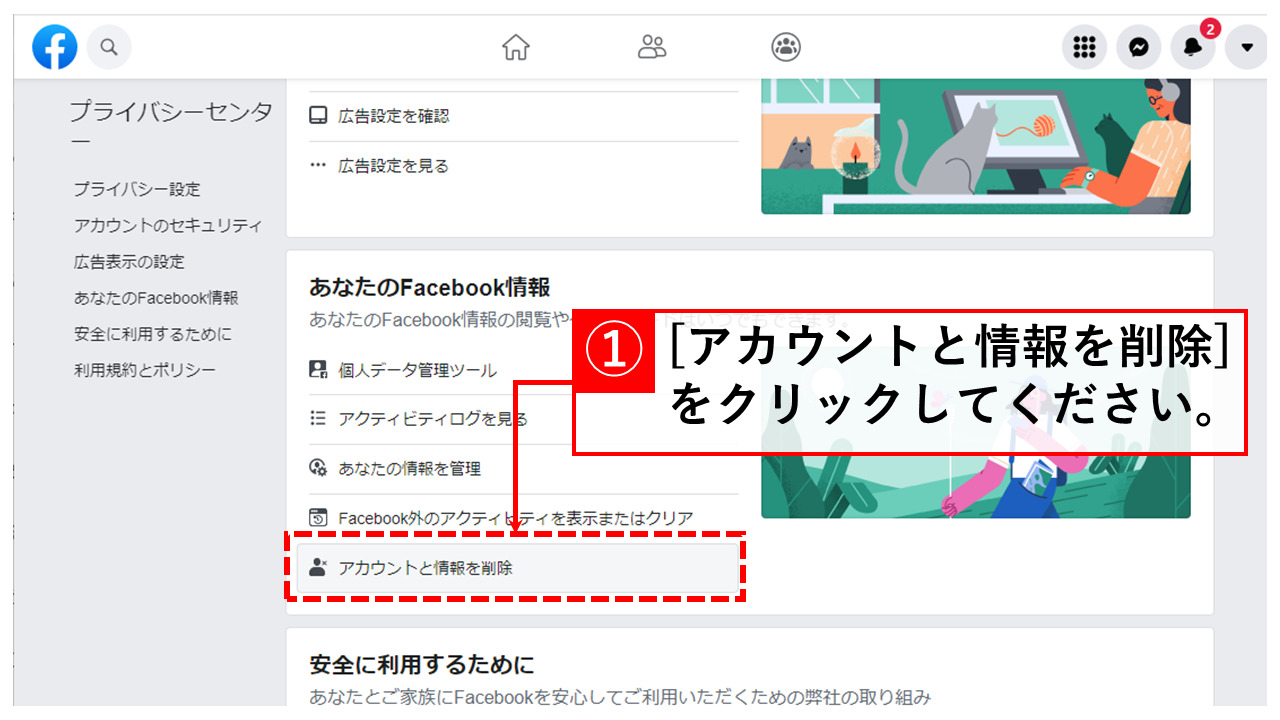Select アカウントのセキュリティ in the sidebar
Image resolution: width=1280 pixels, height=720 pixels.
point(168,225)
